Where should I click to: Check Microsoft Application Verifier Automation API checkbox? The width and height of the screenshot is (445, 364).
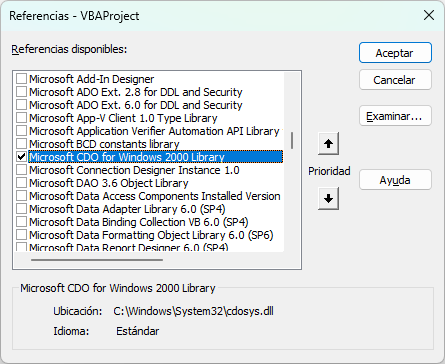point(22,131)
